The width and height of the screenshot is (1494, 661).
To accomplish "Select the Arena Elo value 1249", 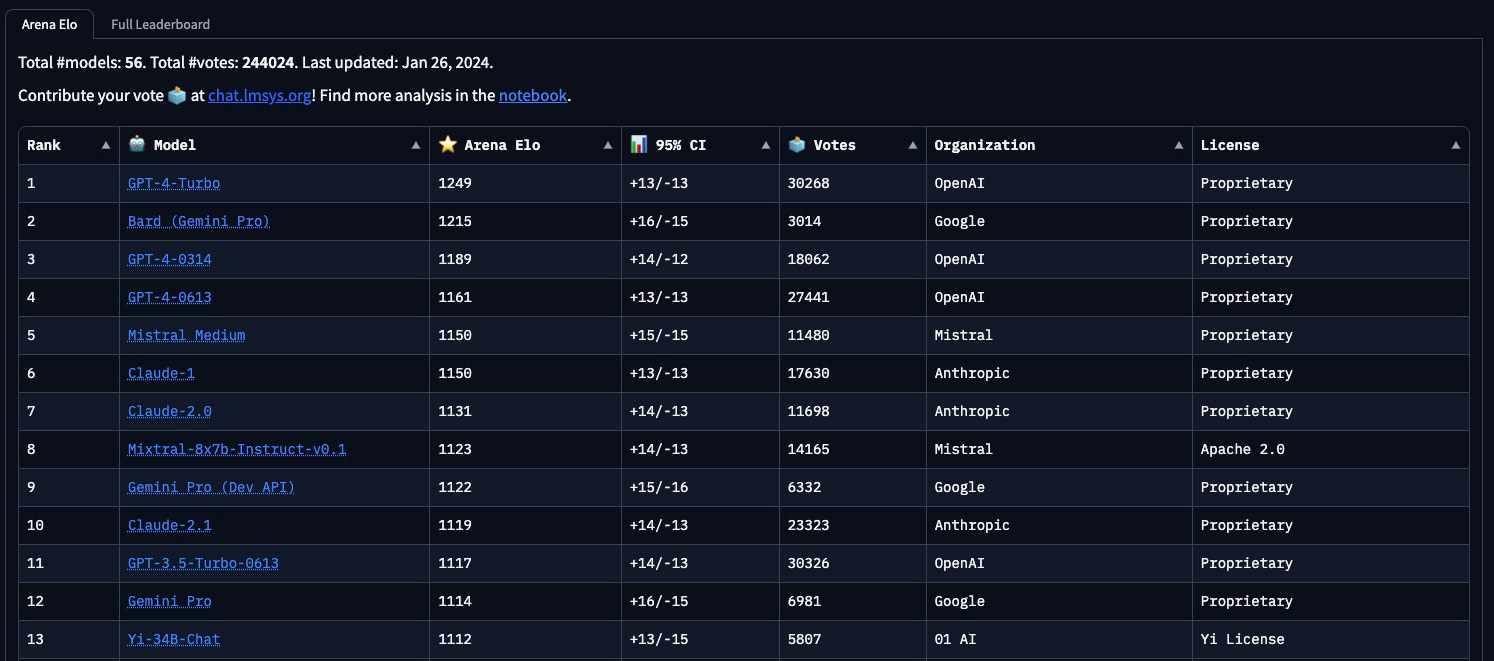I will [x=455, y=183].
